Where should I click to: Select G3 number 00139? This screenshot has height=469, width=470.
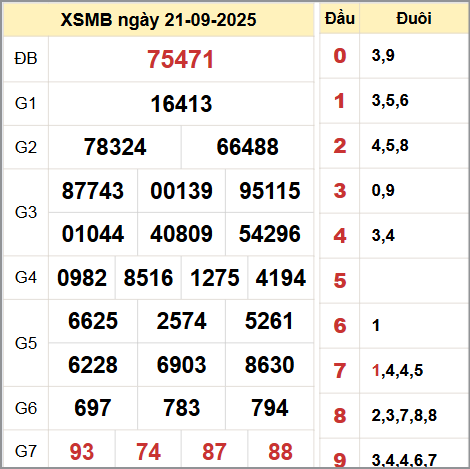181,191
